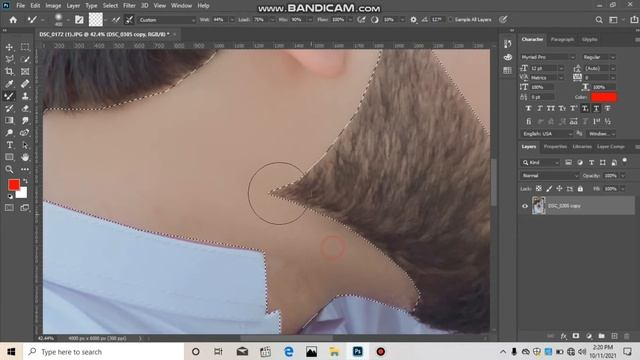Image resolution: width=640 pixels, height=360 pixels.
Task: Click the red Character color swatch
Action: 604,97
